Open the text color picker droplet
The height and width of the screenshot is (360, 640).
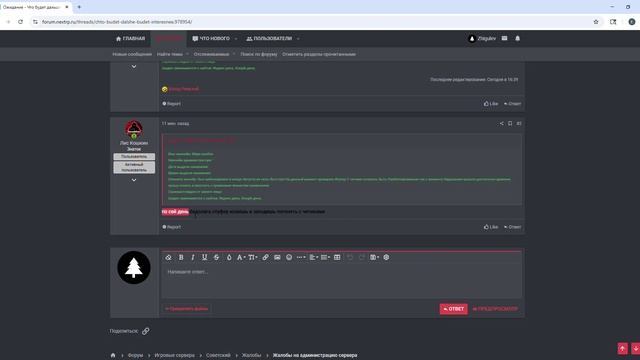tap(229, 258)
